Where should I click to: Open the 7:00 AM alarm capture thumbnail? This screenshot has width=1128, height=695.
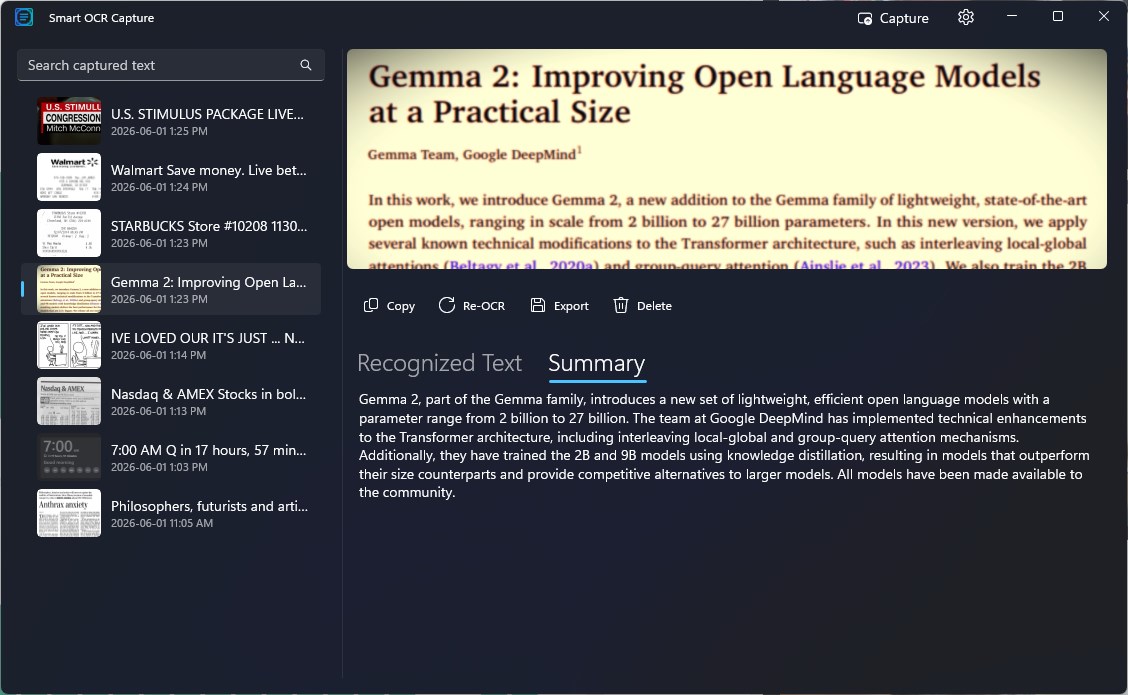point(69,458)
